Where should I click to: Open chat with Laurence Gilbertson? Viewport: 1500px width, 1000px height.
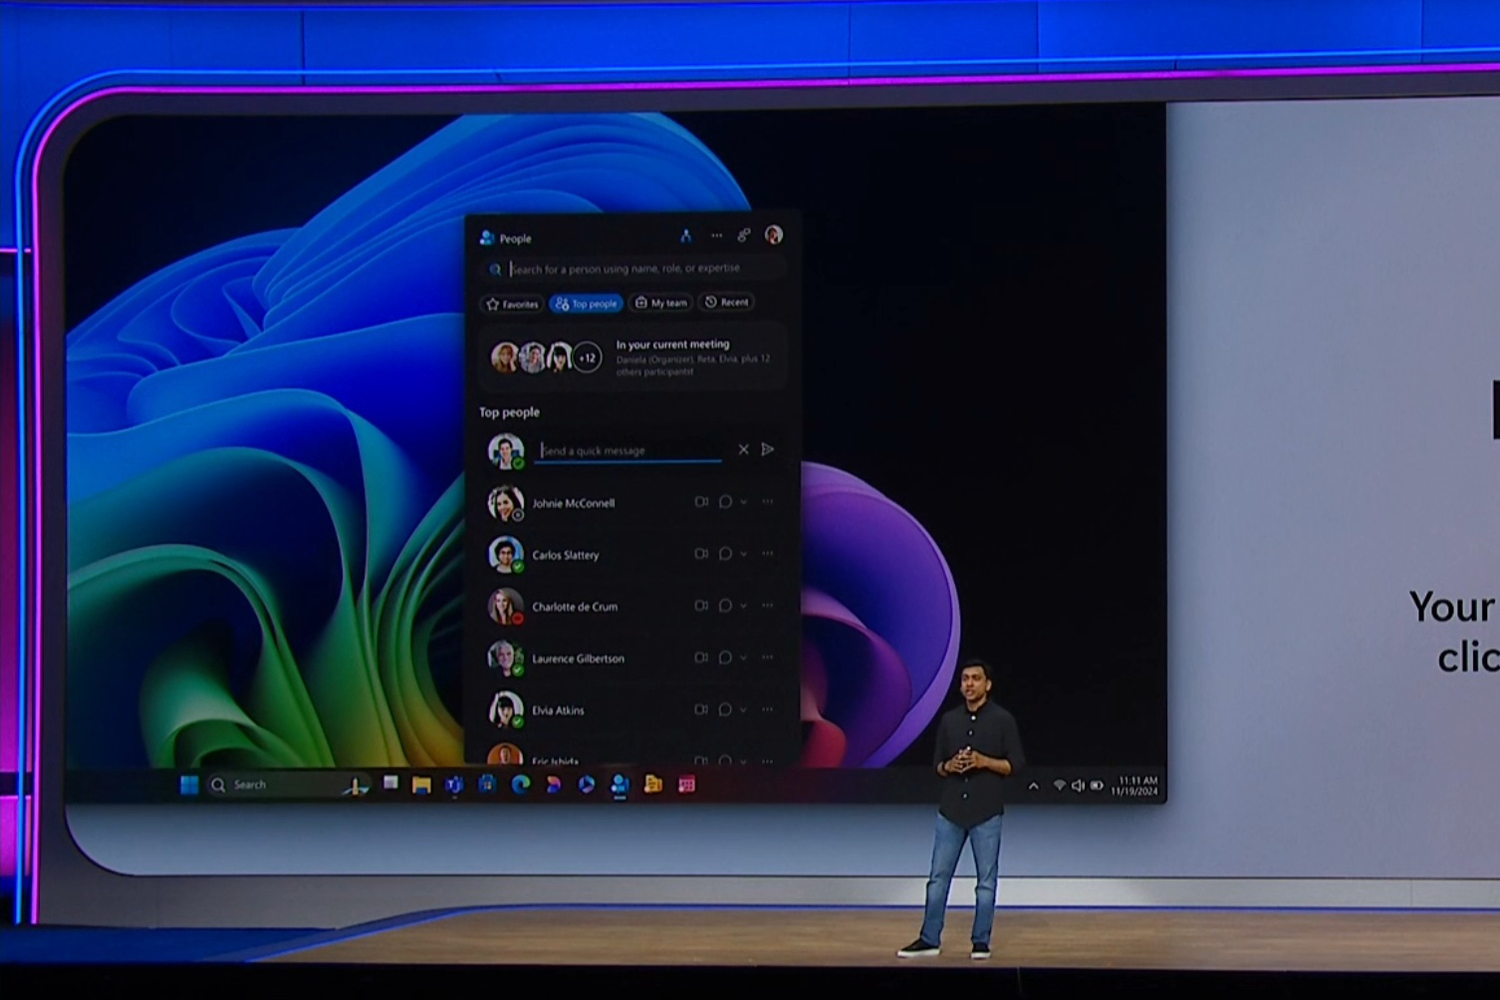[726, 658]
